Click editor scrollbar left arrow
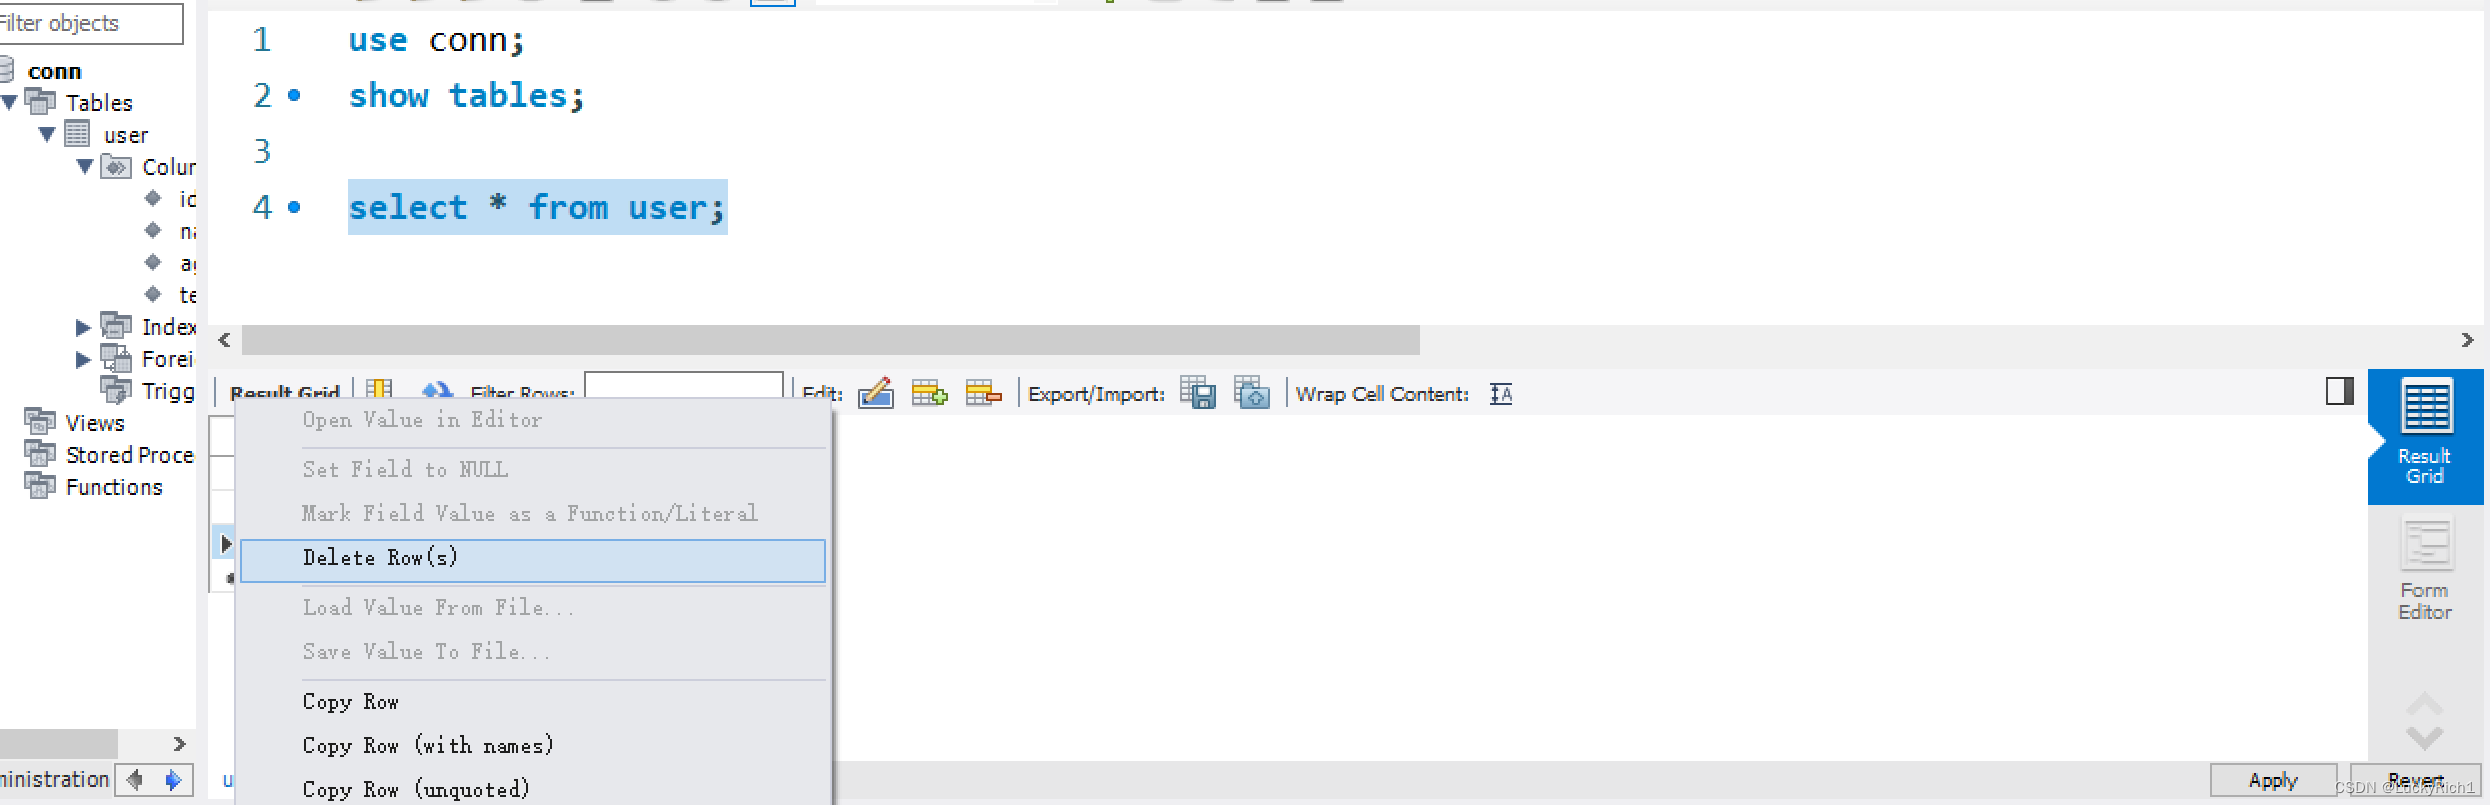The width and height of the screenshot is (2490, 805). click(x=224, y=340)
